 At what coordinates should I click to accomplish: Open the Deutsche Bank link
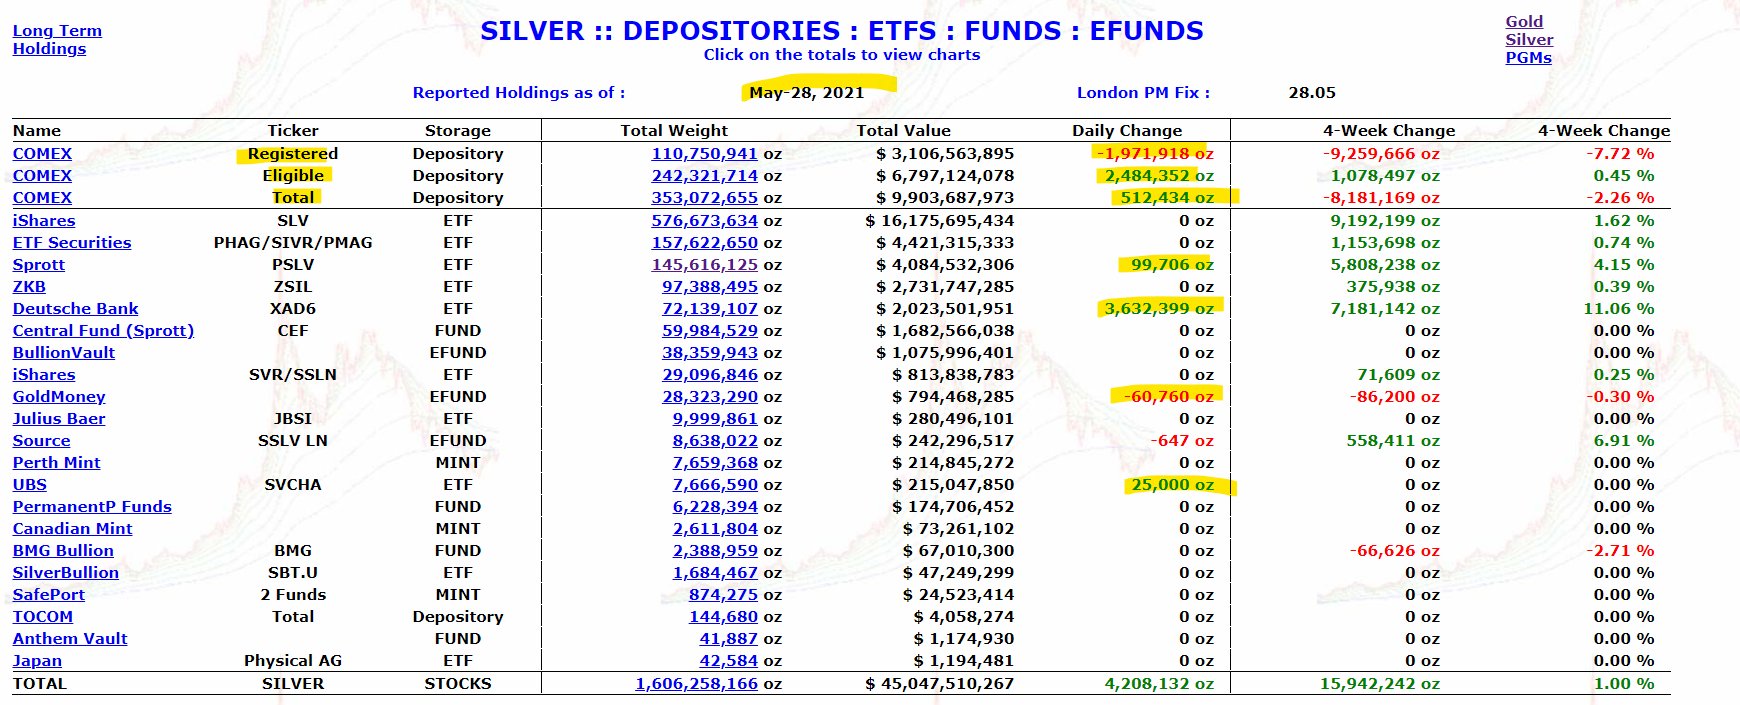click(x=75, y=309)
